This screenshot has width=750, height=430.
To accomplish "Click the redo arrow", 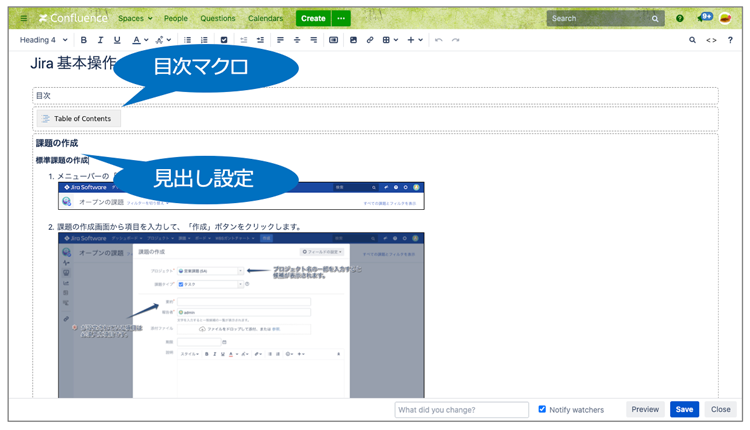I will pyautogui.click(x=455, y=40).
